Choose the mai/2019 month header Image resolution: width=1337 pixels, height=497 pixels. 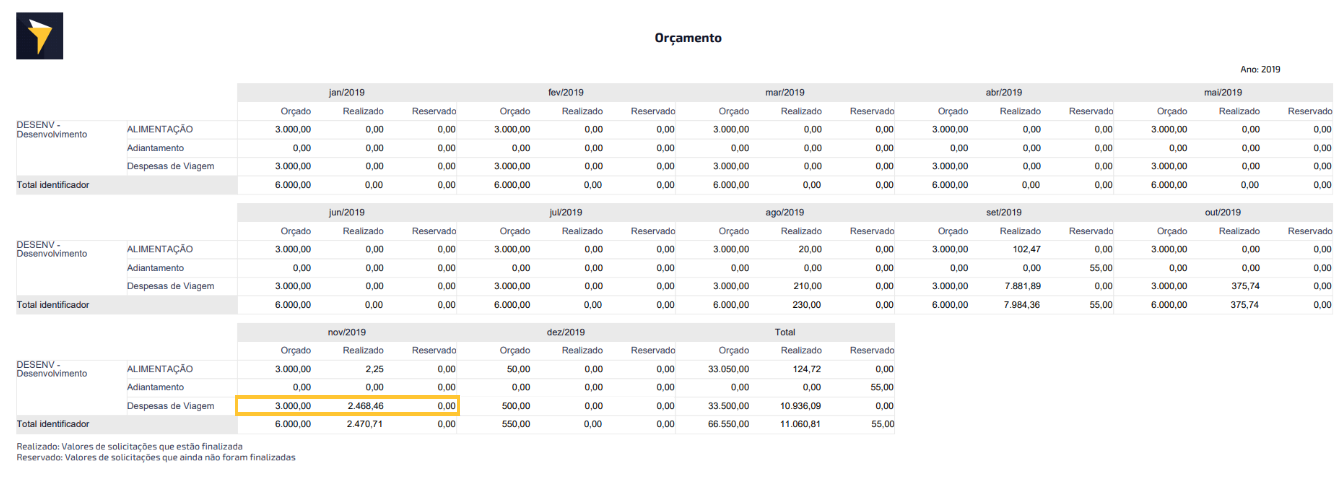[1223, 92]
